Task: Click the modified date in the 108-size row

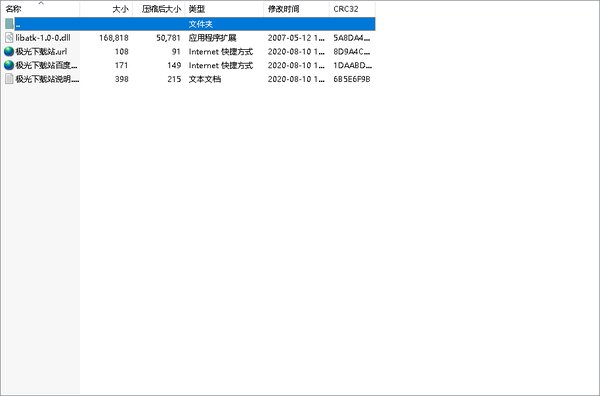Action: (296, 51)
